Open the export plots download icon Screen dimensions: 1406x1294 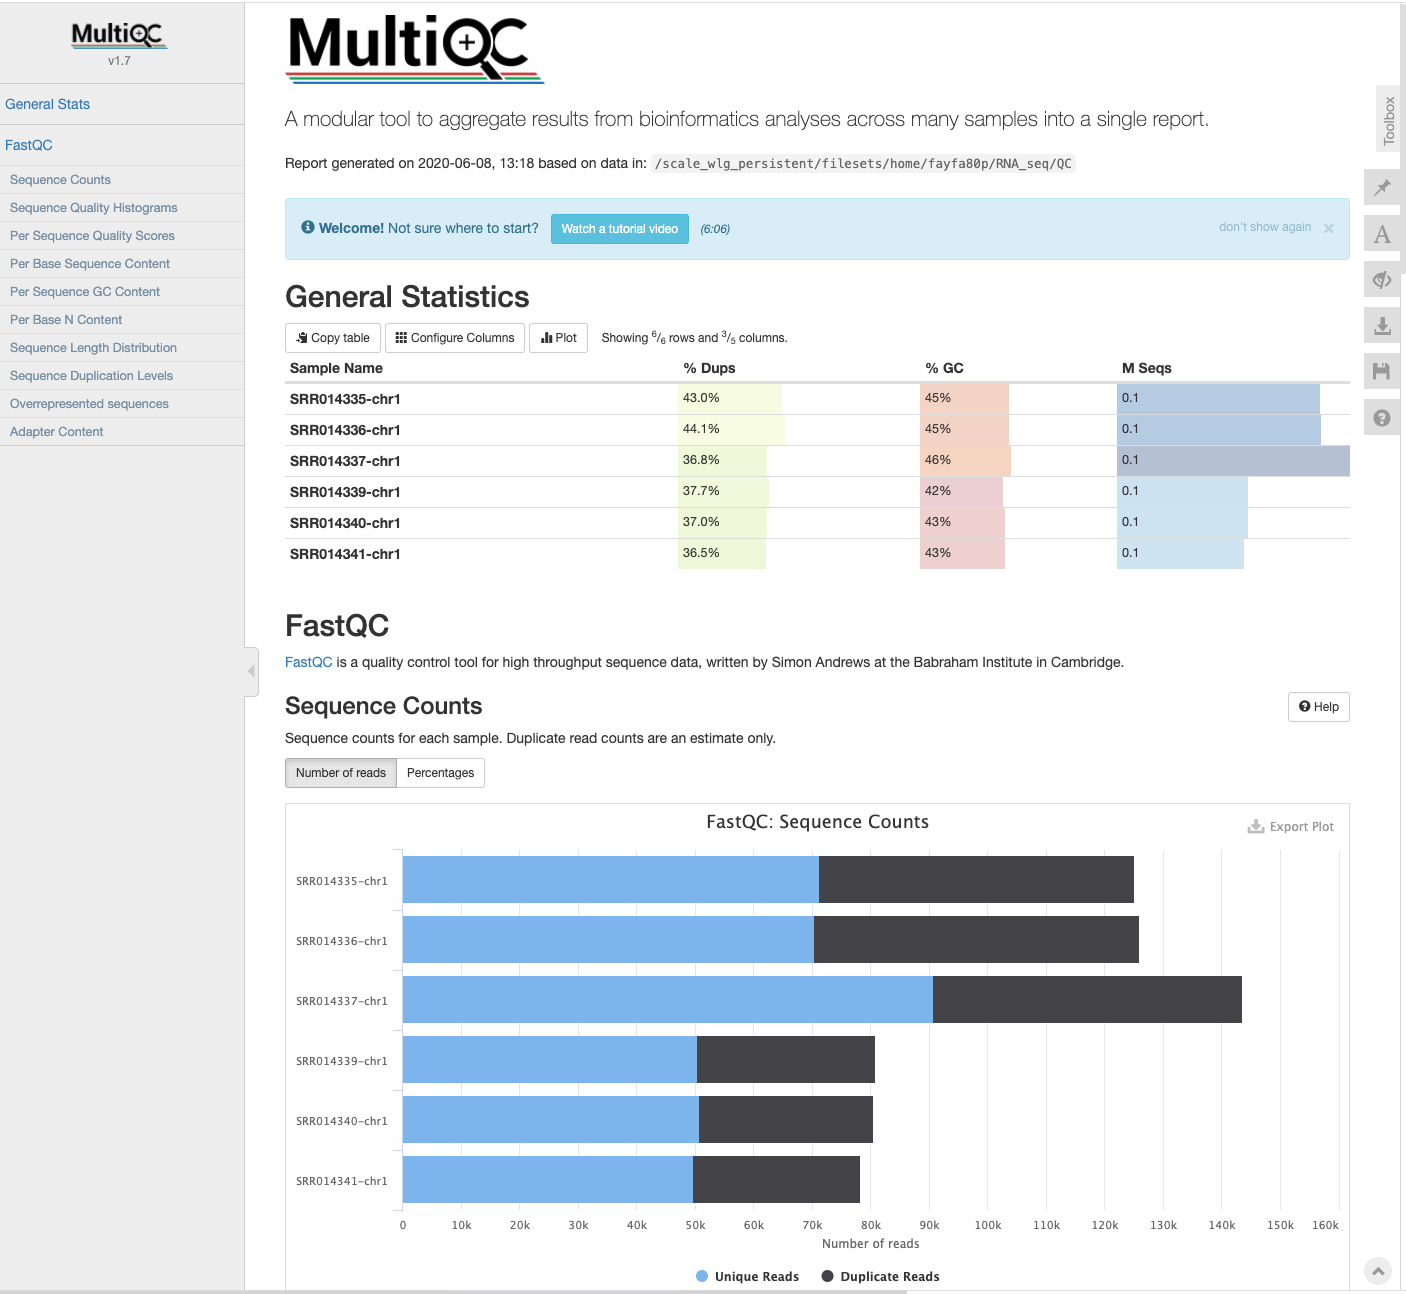click(1382, 326)
